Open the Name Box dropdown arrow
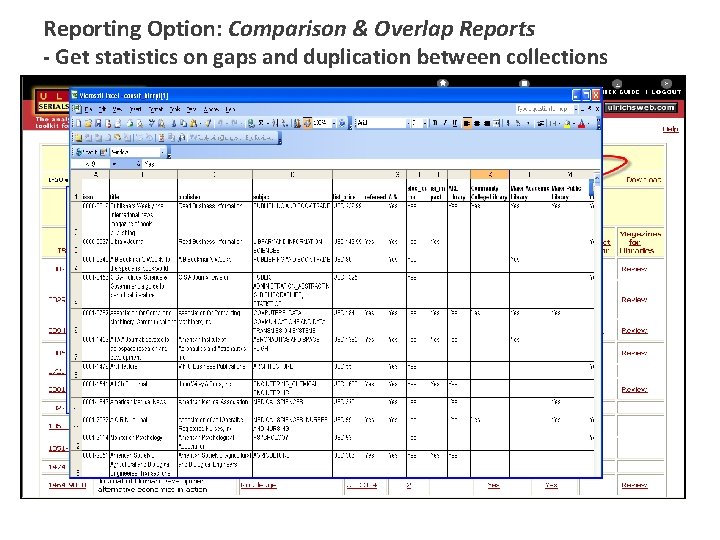 114,163
